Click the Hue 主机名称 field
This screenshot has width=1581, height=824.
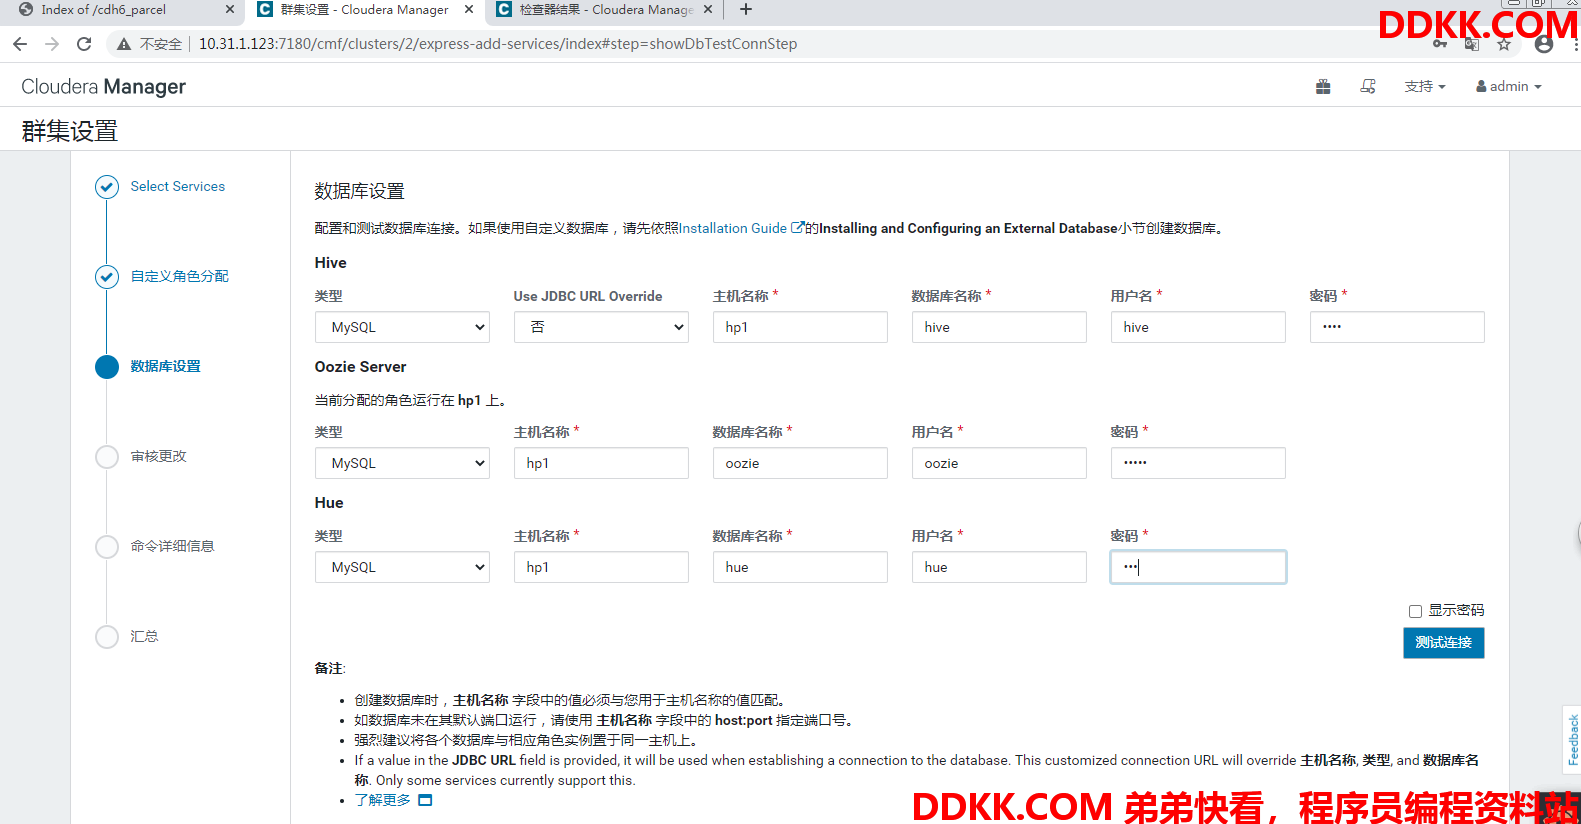tap(601, 567)
